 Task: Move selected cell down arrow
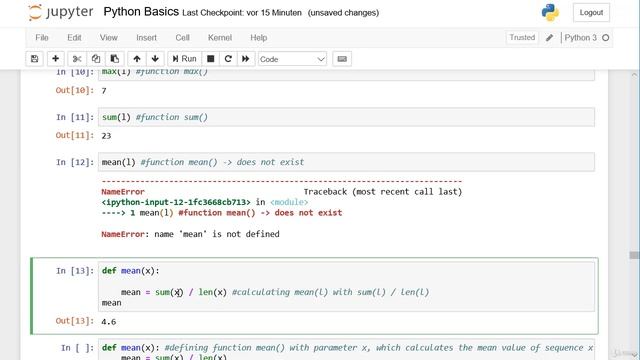(155, 59)
